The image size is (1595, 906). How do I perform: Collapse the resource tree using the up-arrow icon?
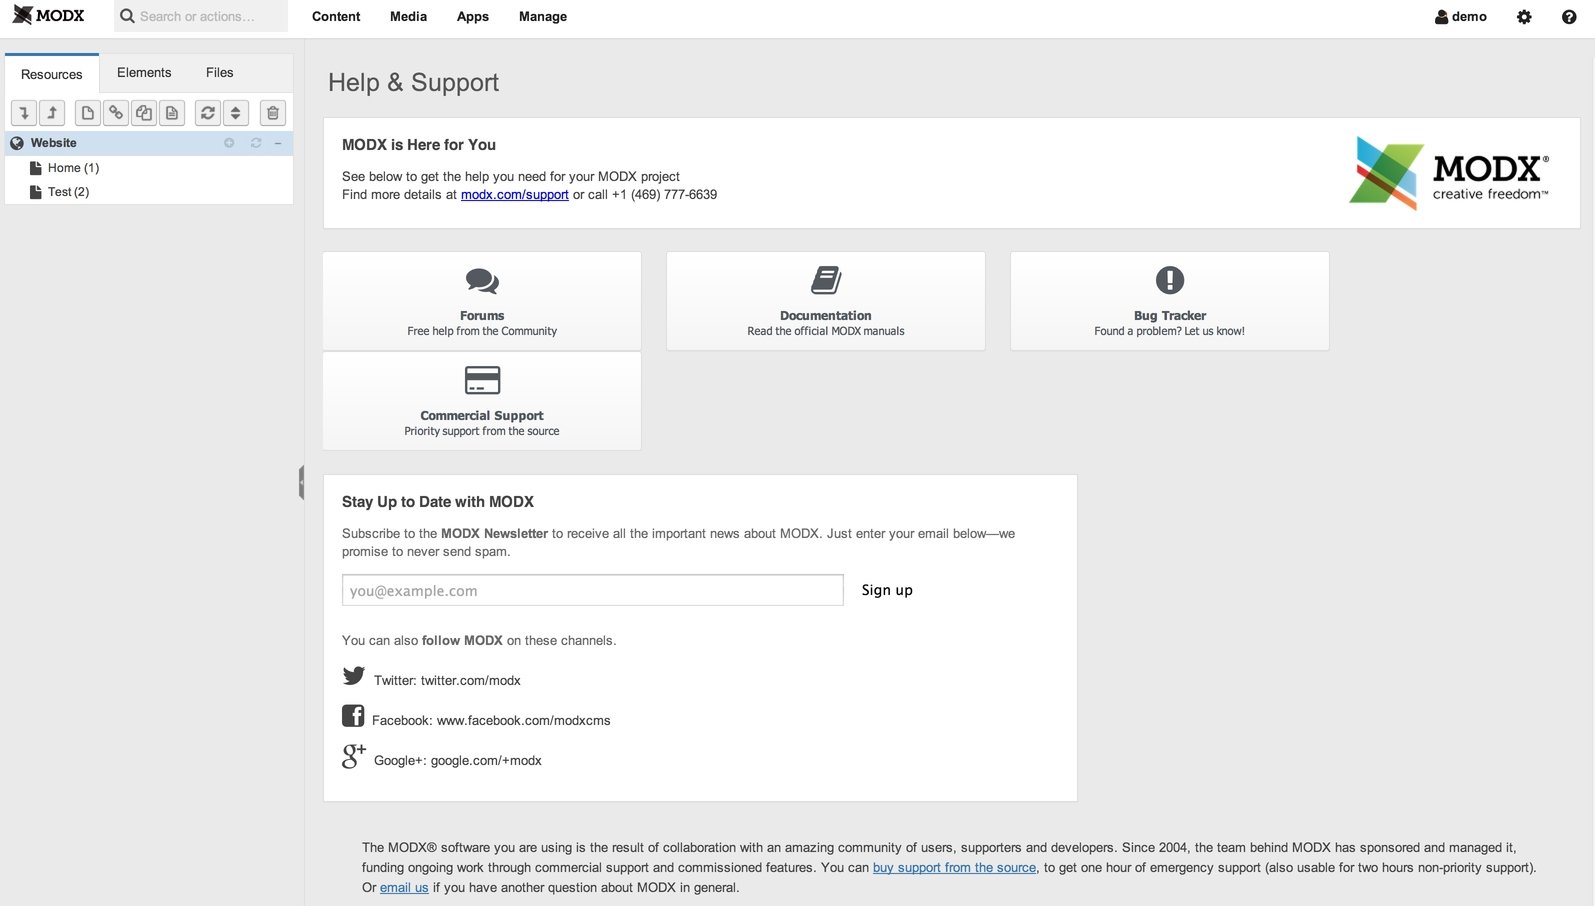[52, 113]
